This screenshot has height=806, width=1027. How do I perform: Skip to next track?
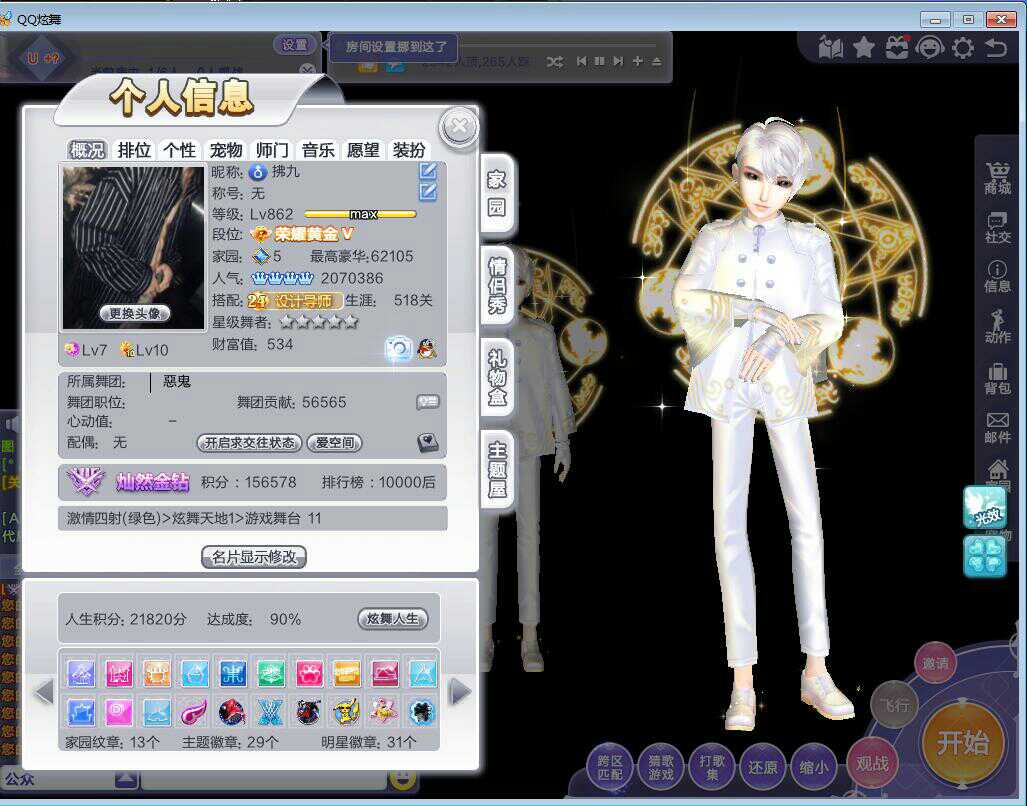(618, 61)
